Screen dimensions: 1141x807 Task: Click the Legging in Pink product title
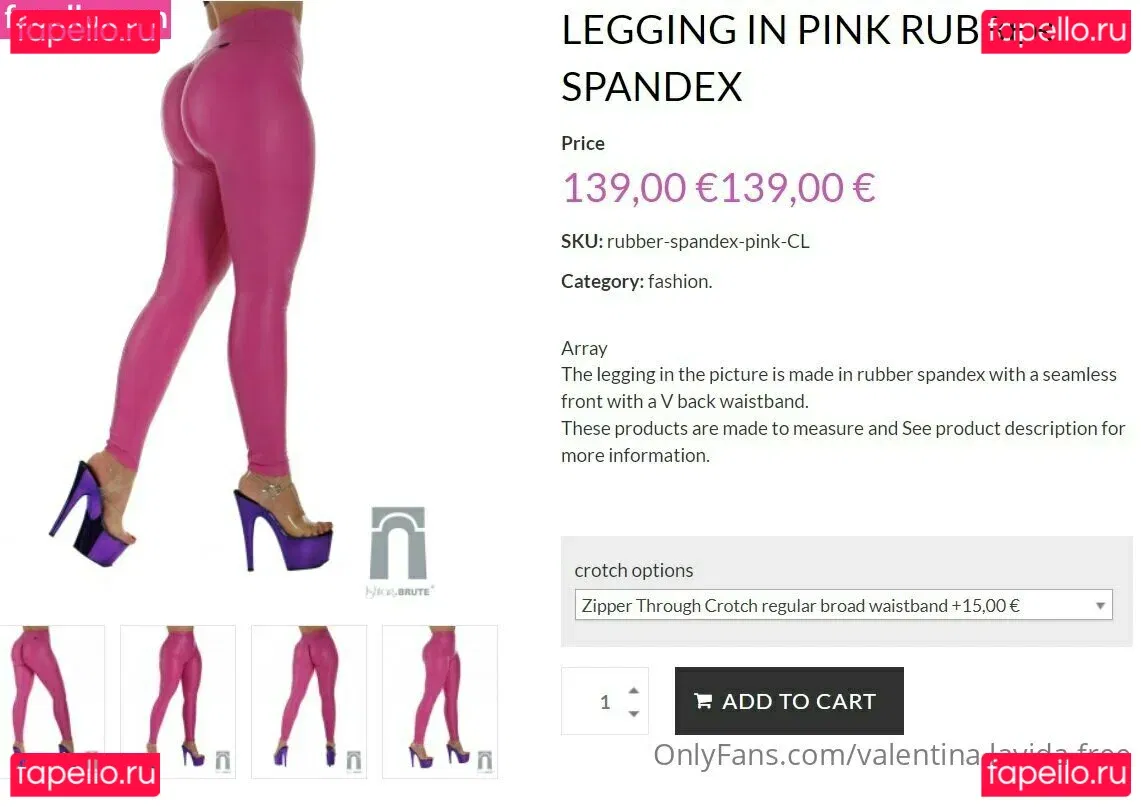[771, 58]
